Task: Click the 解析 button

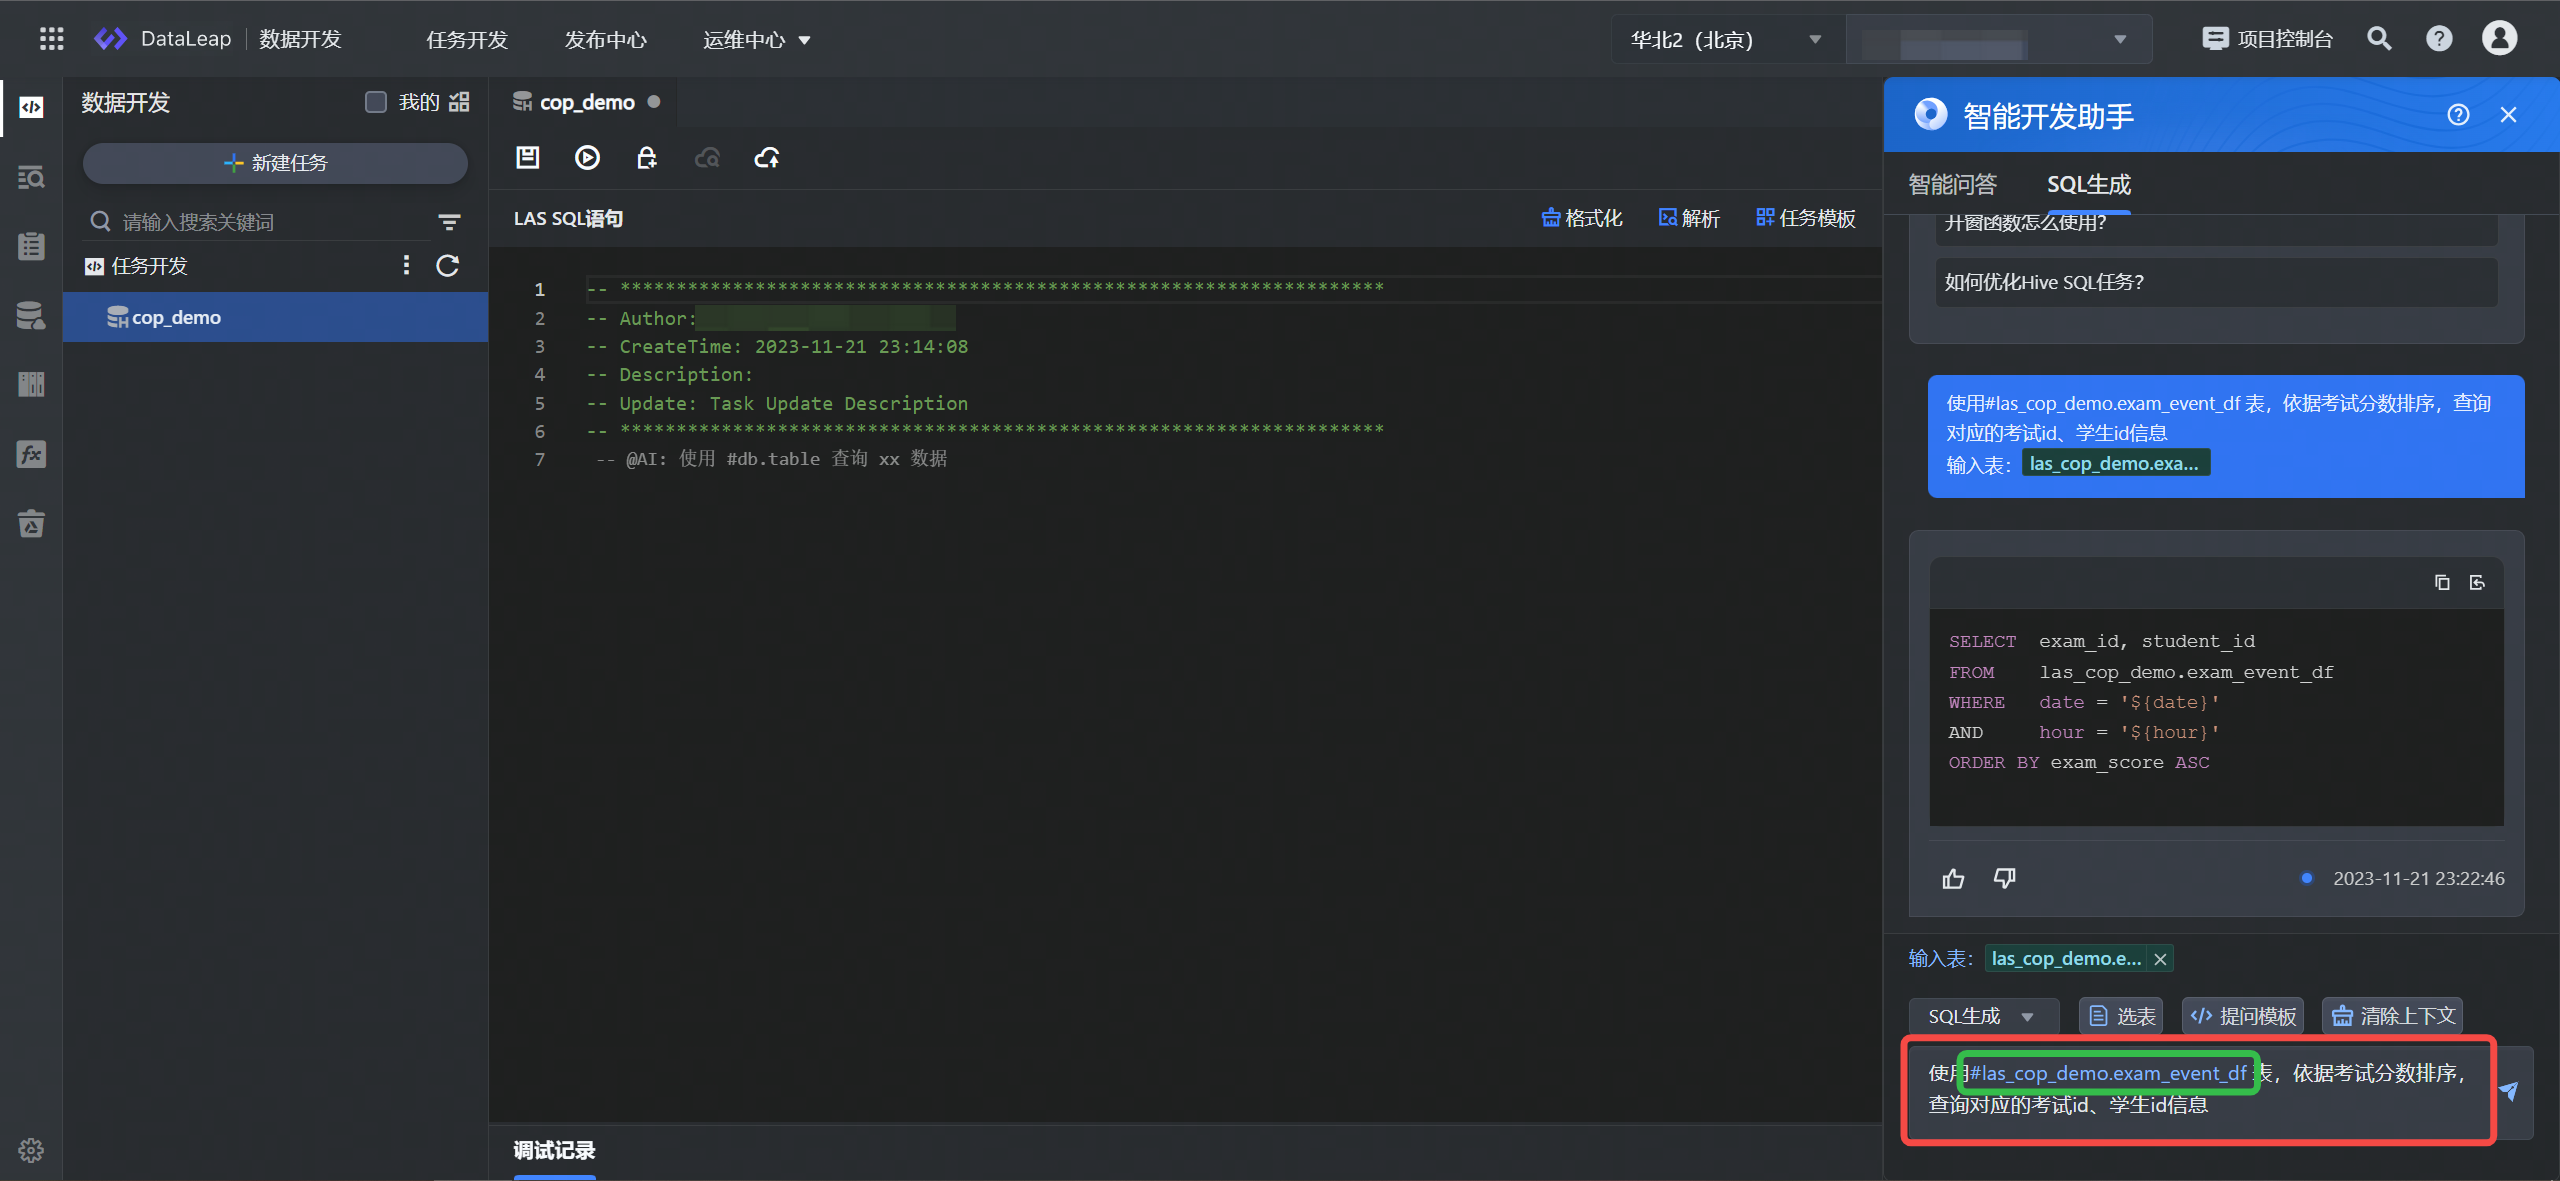Action: point(1689,218)
